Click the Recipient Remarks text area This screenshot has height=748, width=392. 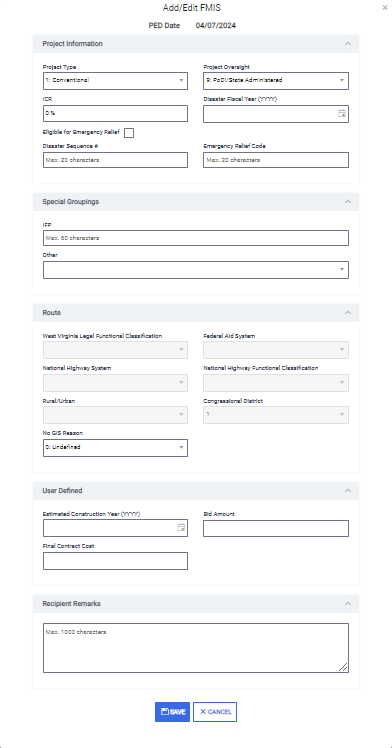pyautogui.click(x=196, y=648)
